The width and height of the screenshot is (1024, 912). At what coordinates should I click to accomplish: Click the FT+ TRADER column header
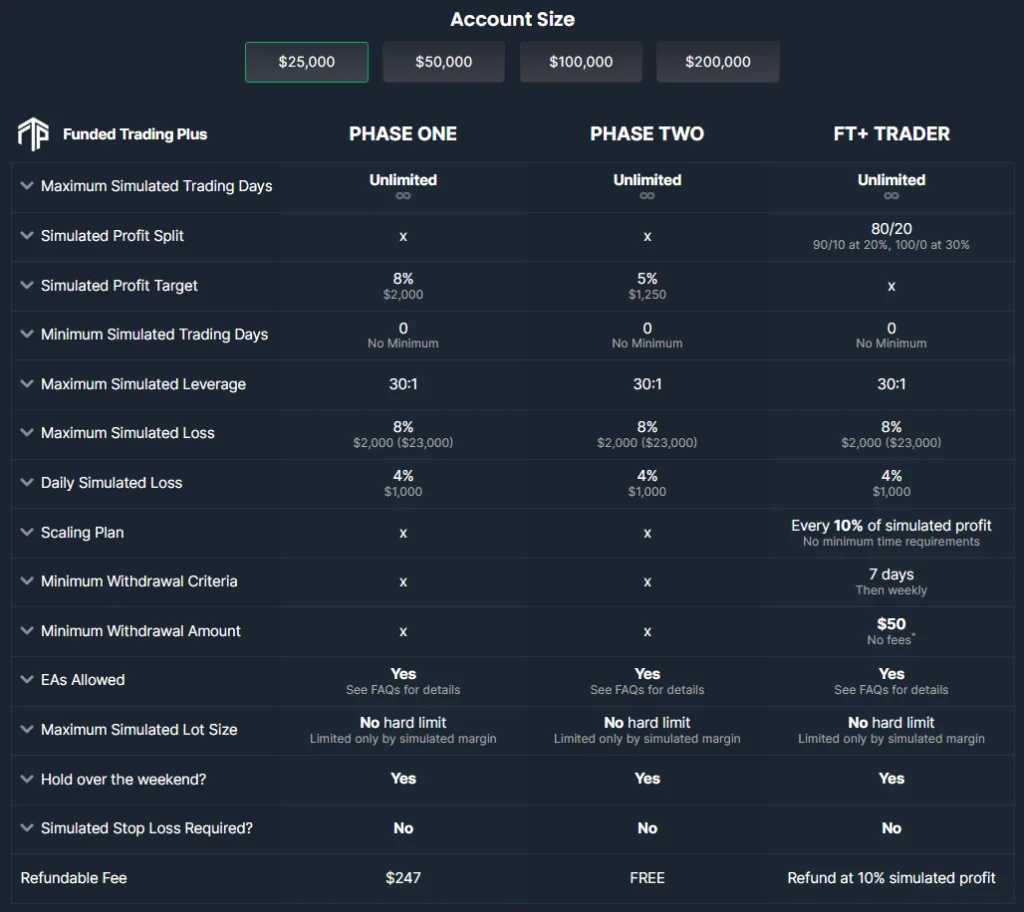(x=891, y=134)
